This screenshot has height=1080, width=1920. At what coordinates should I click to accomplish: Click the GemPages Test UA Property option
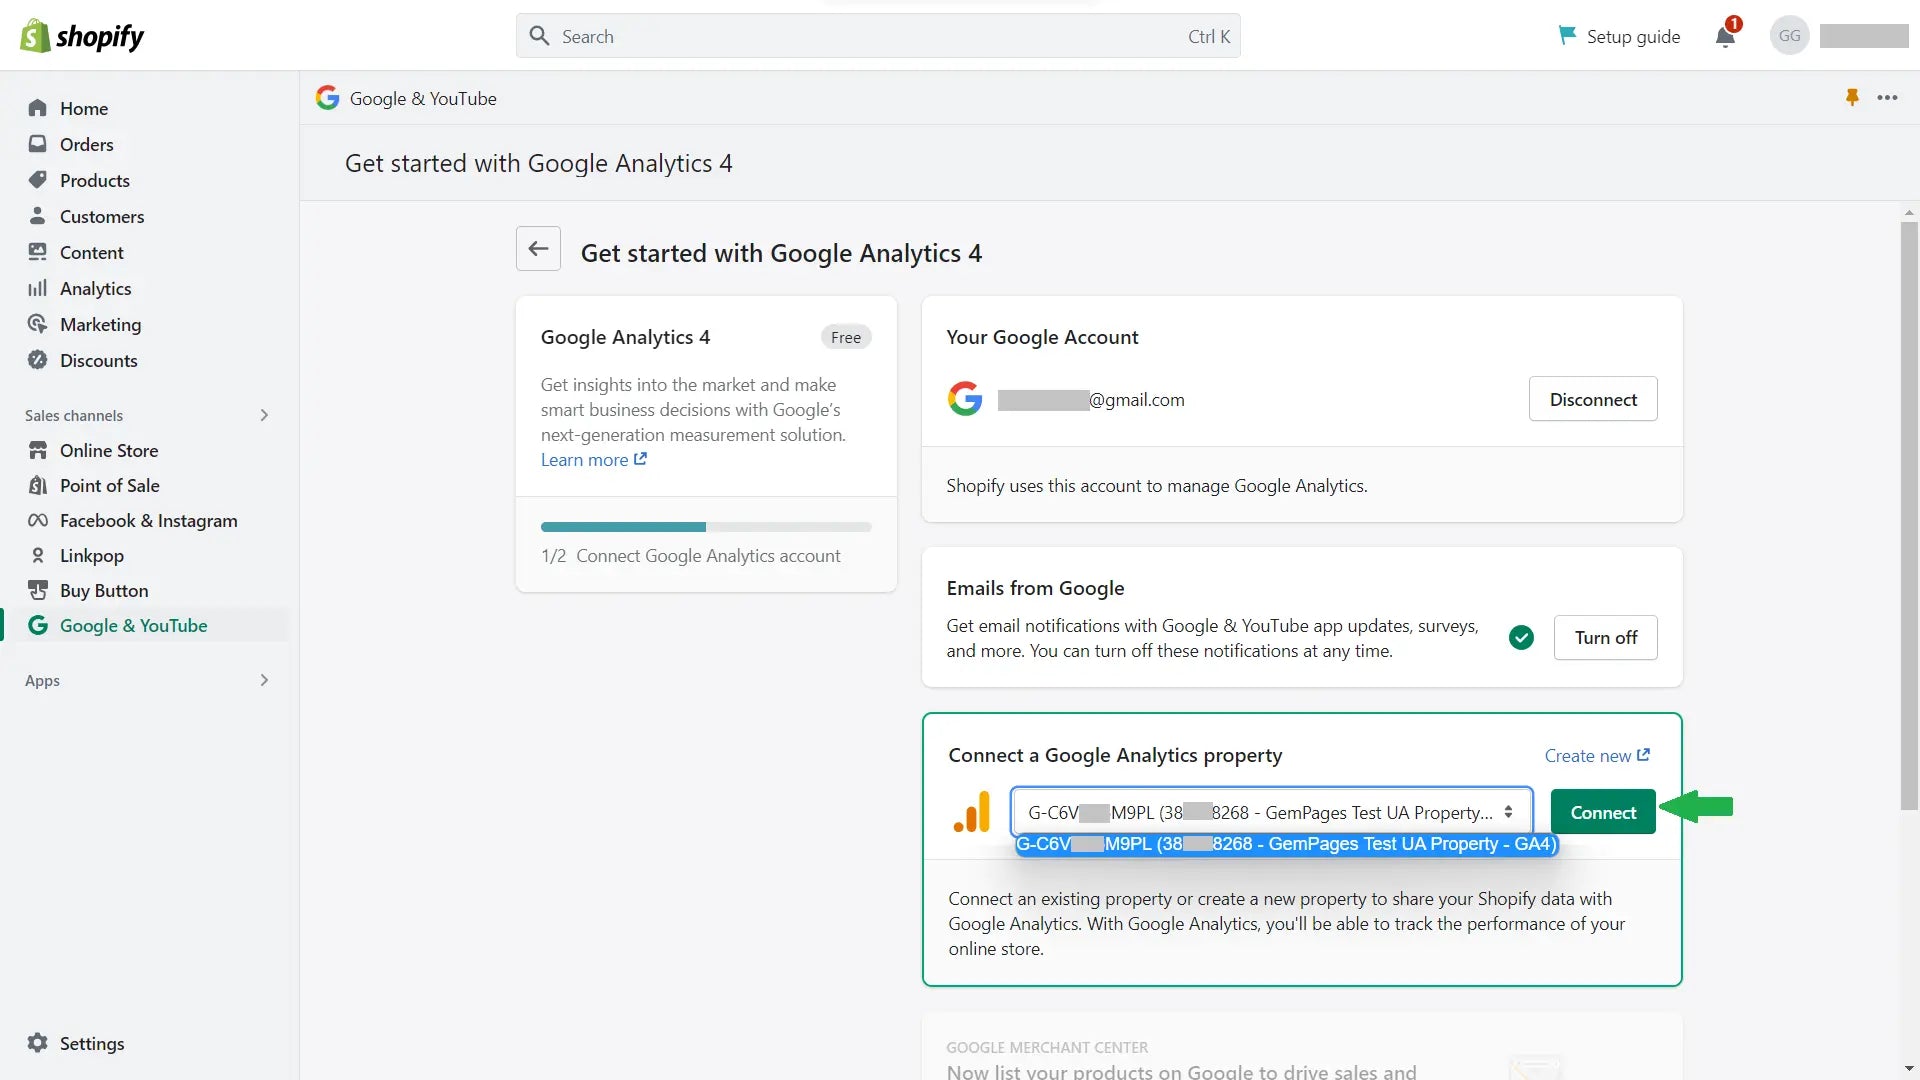(1286, 844)
